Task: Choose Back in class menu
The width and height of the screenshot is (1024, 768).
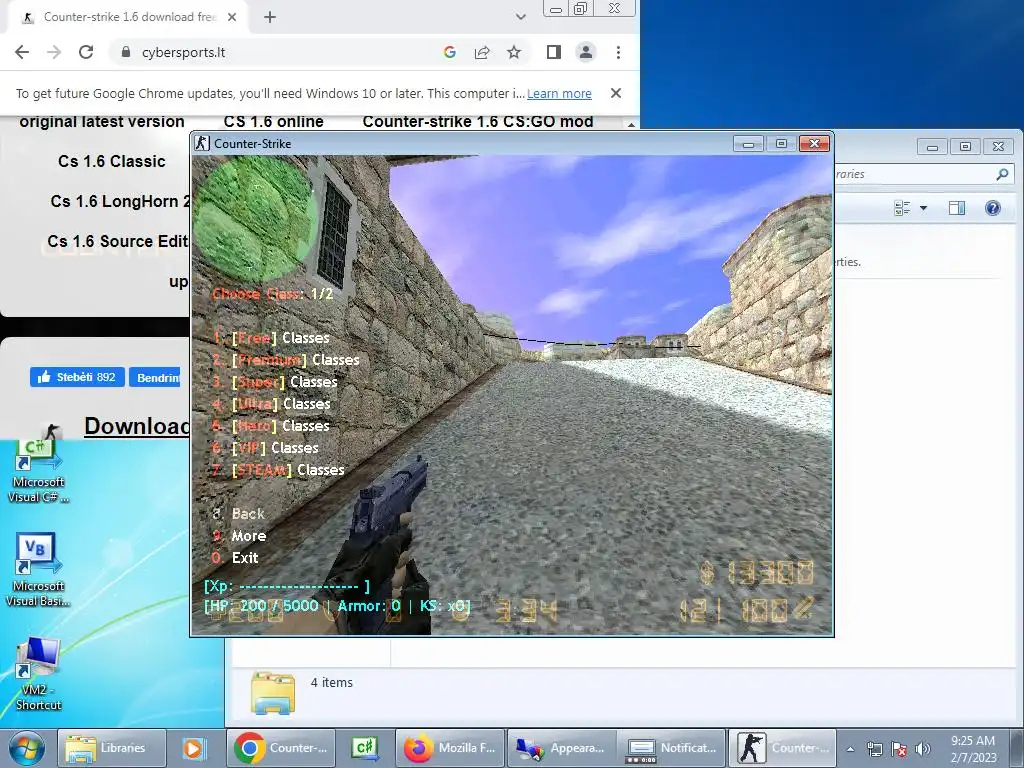Action: tap(239, 514)
